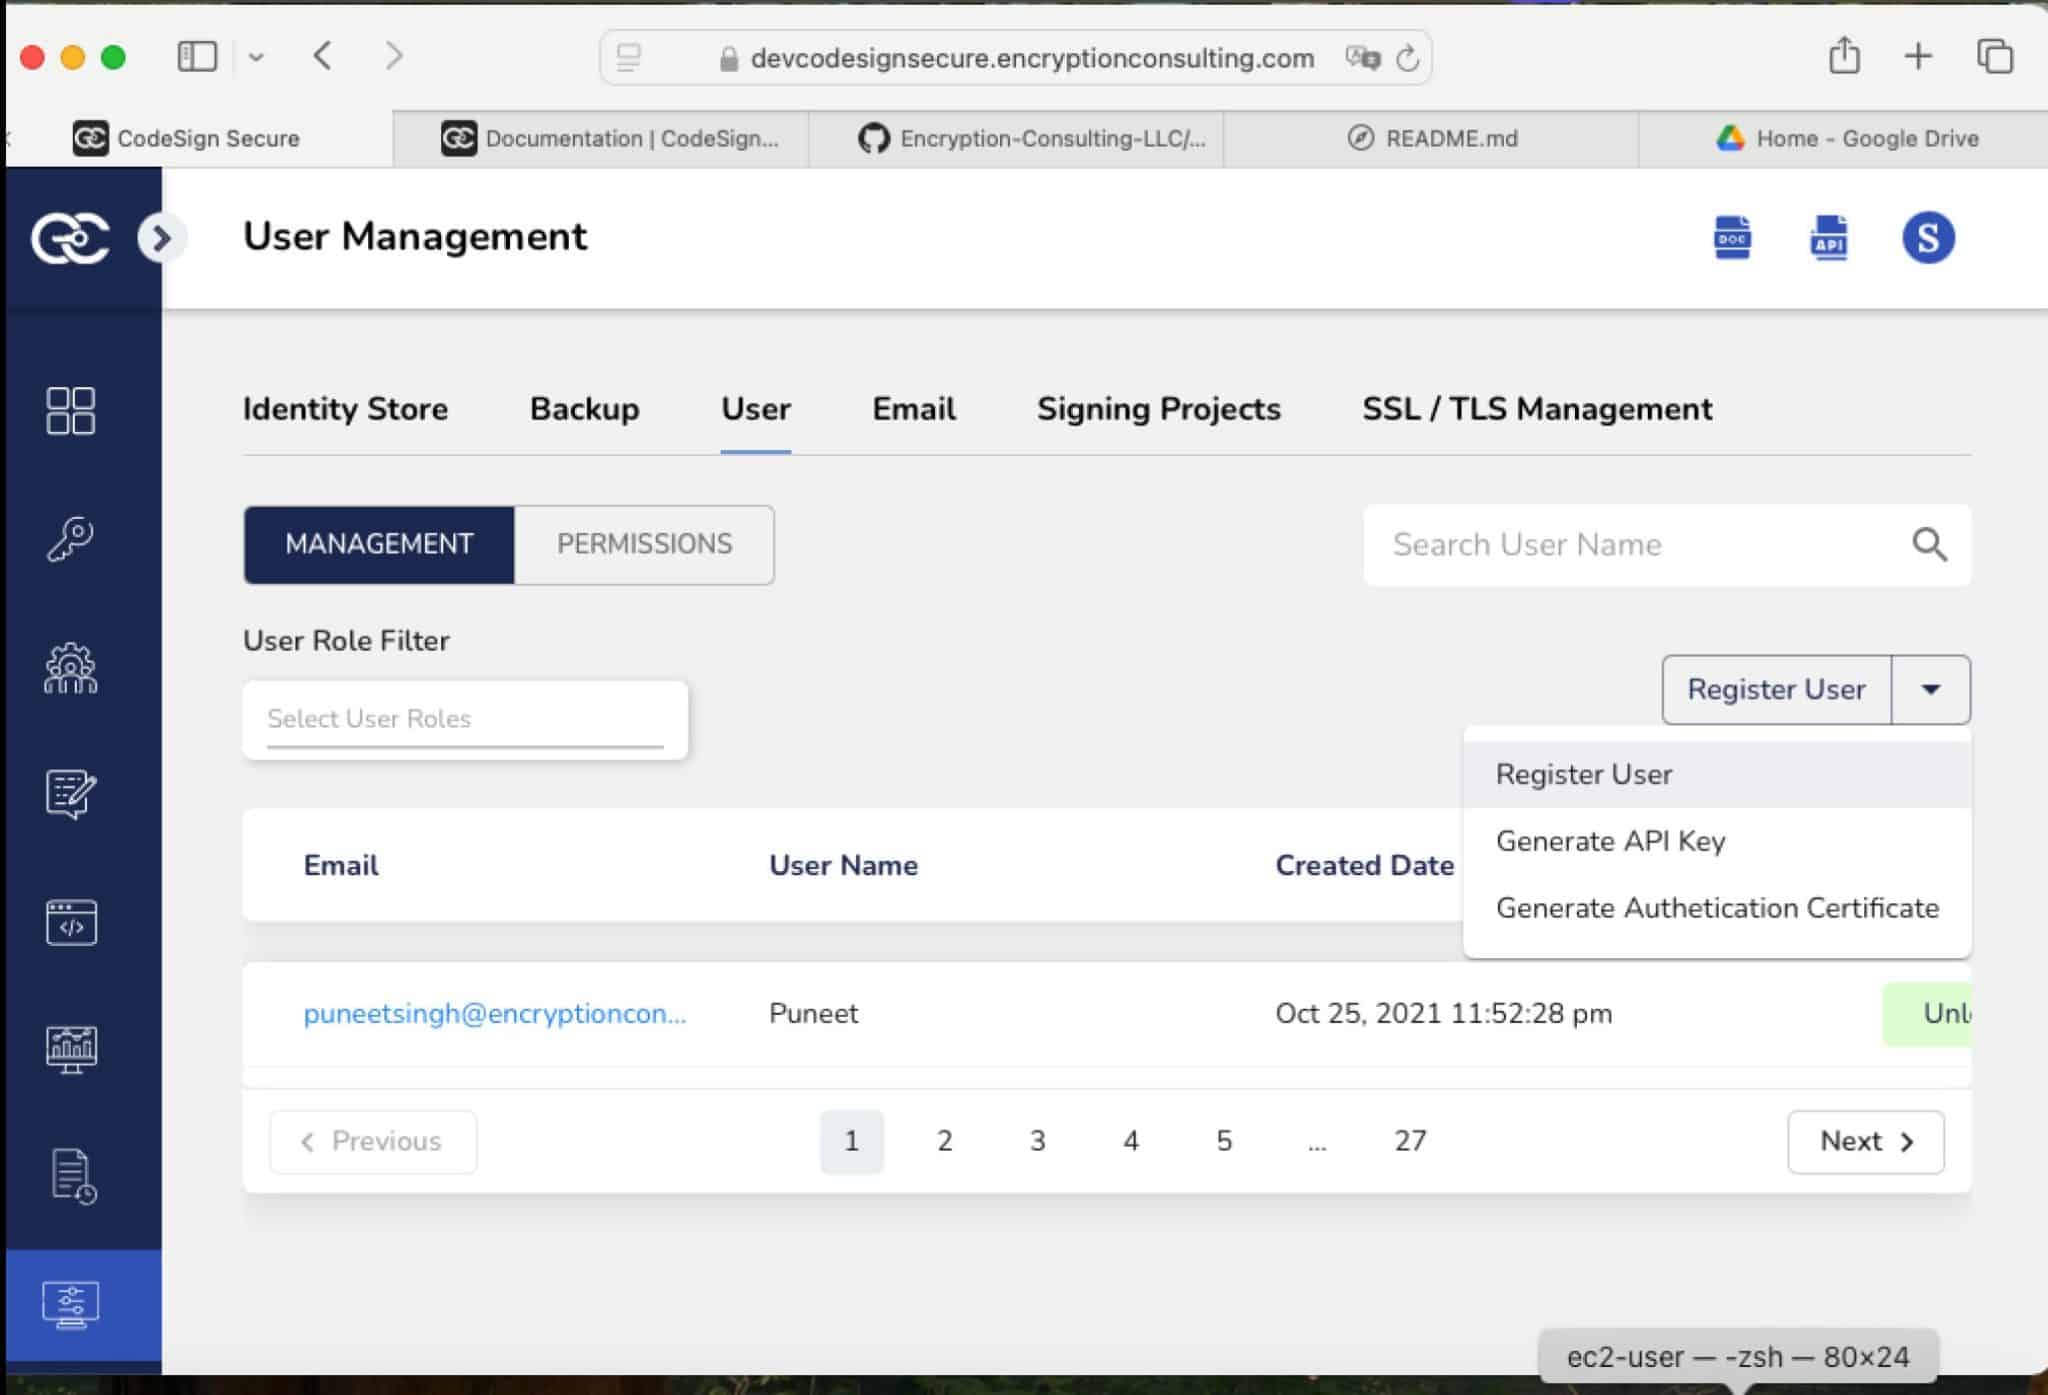
Task: Open the DOC documentation icon in header
Action: click(x=1732, y=238)
